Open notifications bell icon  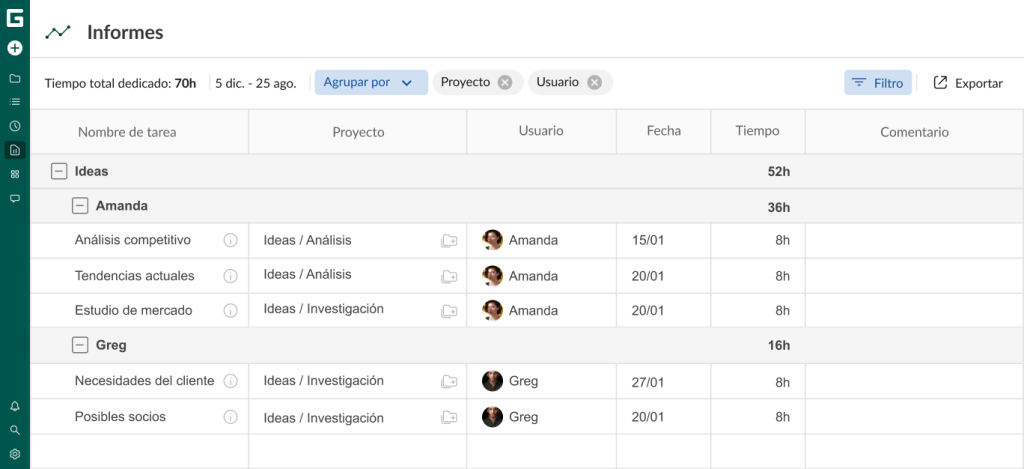click(14, 406)
